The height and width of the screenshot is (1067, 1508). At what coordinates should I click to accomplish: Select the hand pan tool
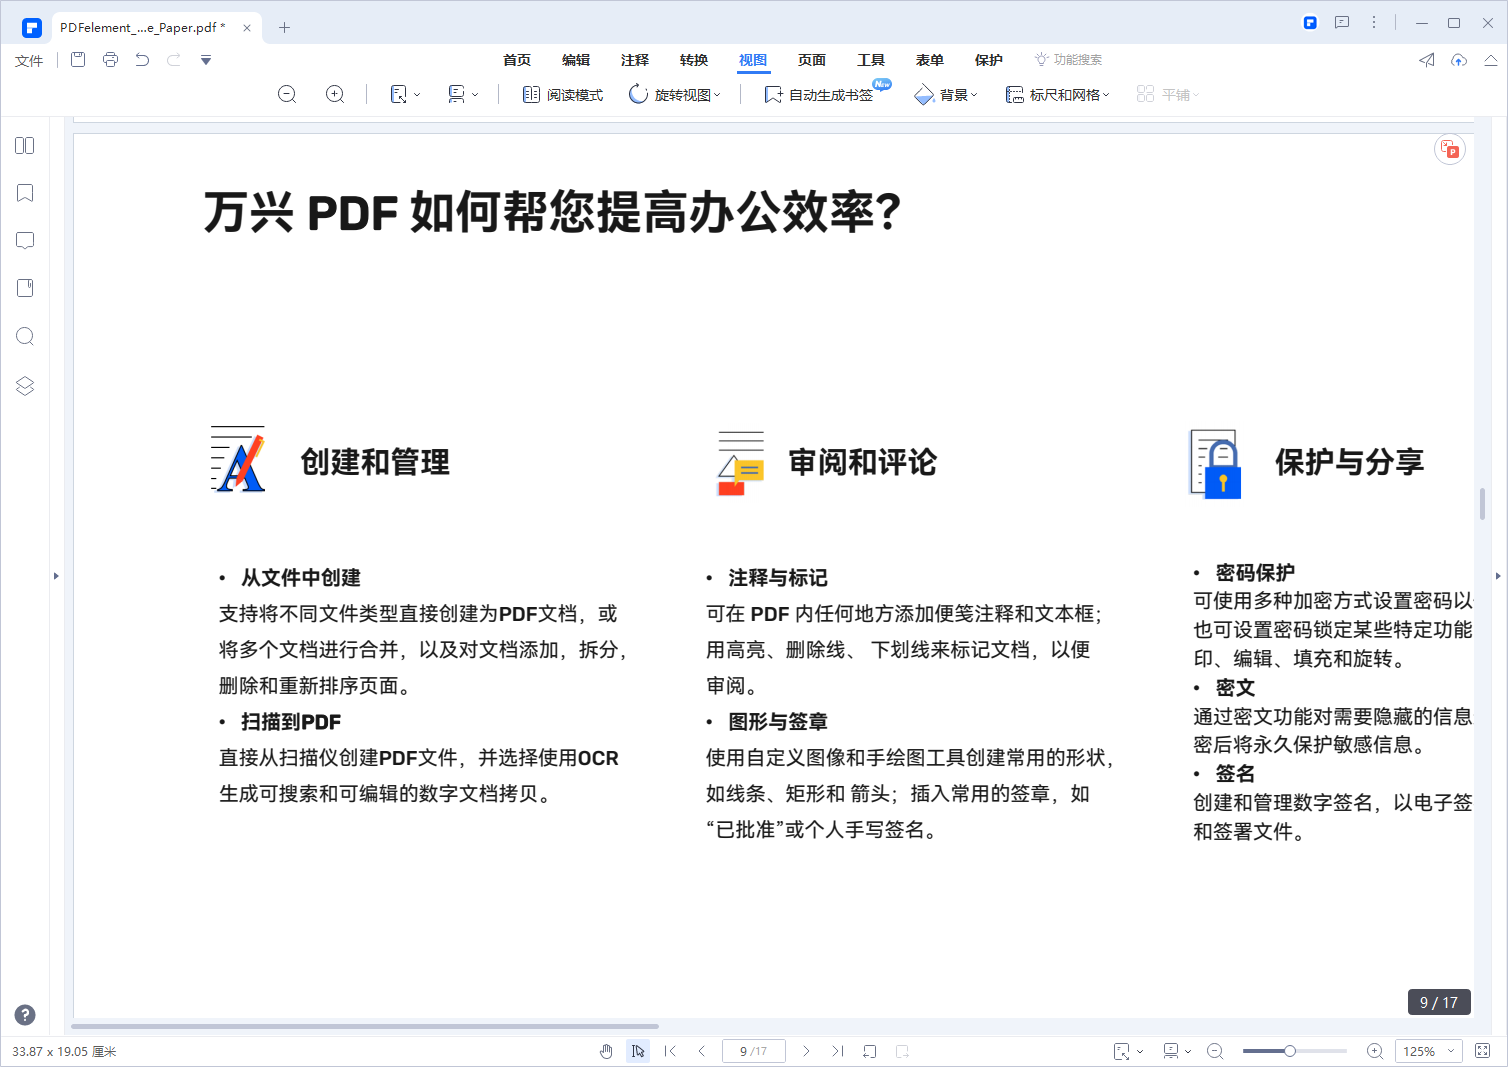(606, 1051)
